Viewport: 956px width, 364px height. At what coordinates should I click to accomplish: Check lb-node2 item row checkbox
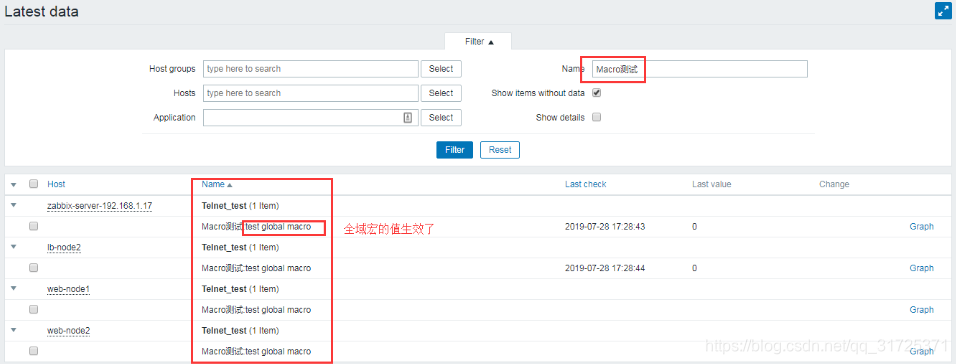(34, 268)
